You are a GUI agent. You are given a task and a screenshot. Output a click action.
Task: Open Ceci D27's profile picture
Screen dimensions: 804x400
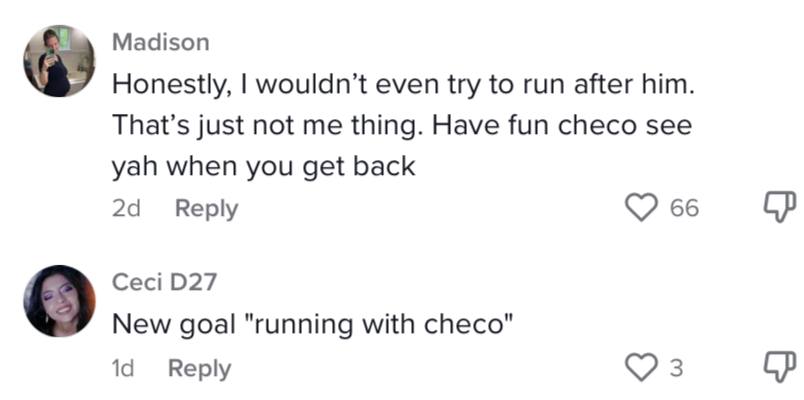[x=59, y=301]
